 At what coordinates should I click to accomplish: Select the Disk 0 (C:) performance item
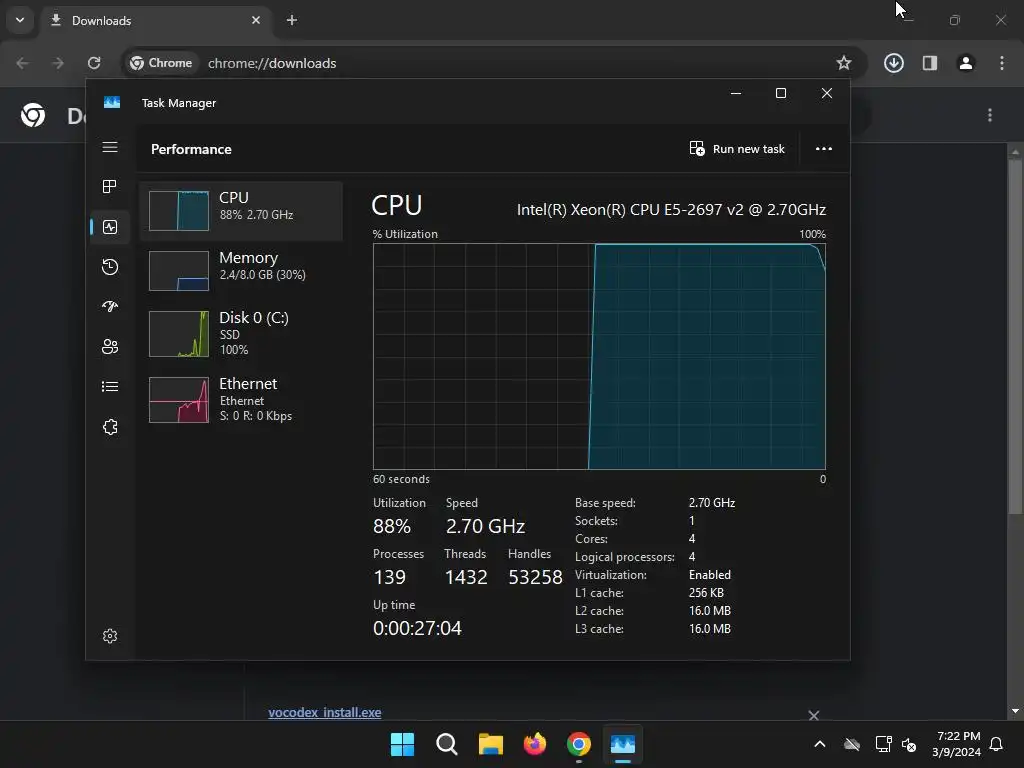(241, 333)
